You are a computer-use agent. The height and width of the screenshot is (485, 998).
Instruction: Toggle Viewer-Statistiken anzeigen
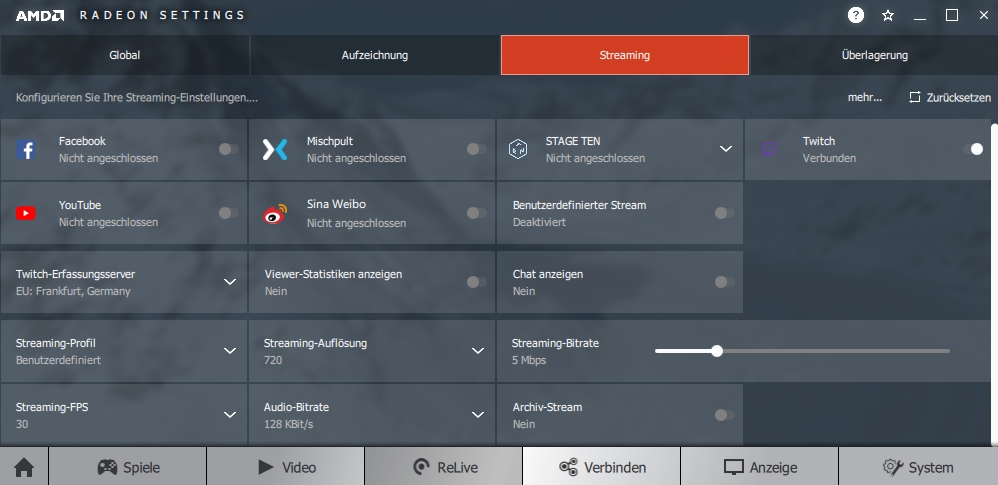coord(477,282)
